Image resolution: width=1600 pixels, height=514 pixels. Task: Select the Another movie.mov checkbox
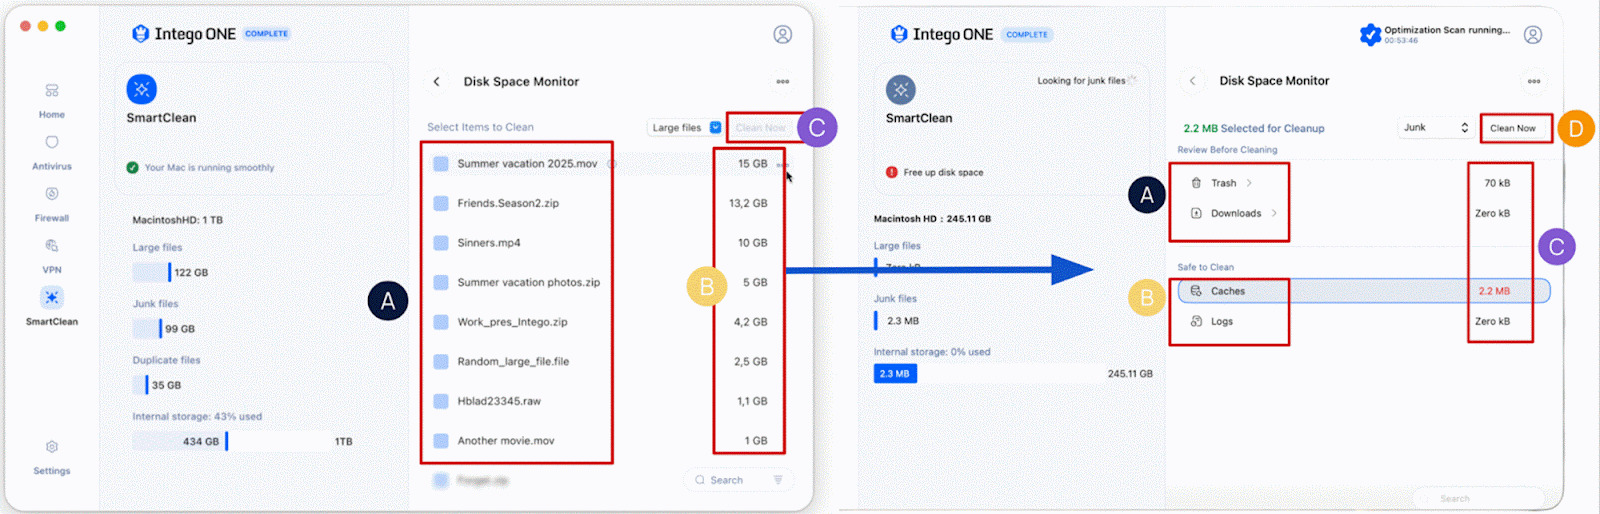pyautogui.click(x=441, y=441)
